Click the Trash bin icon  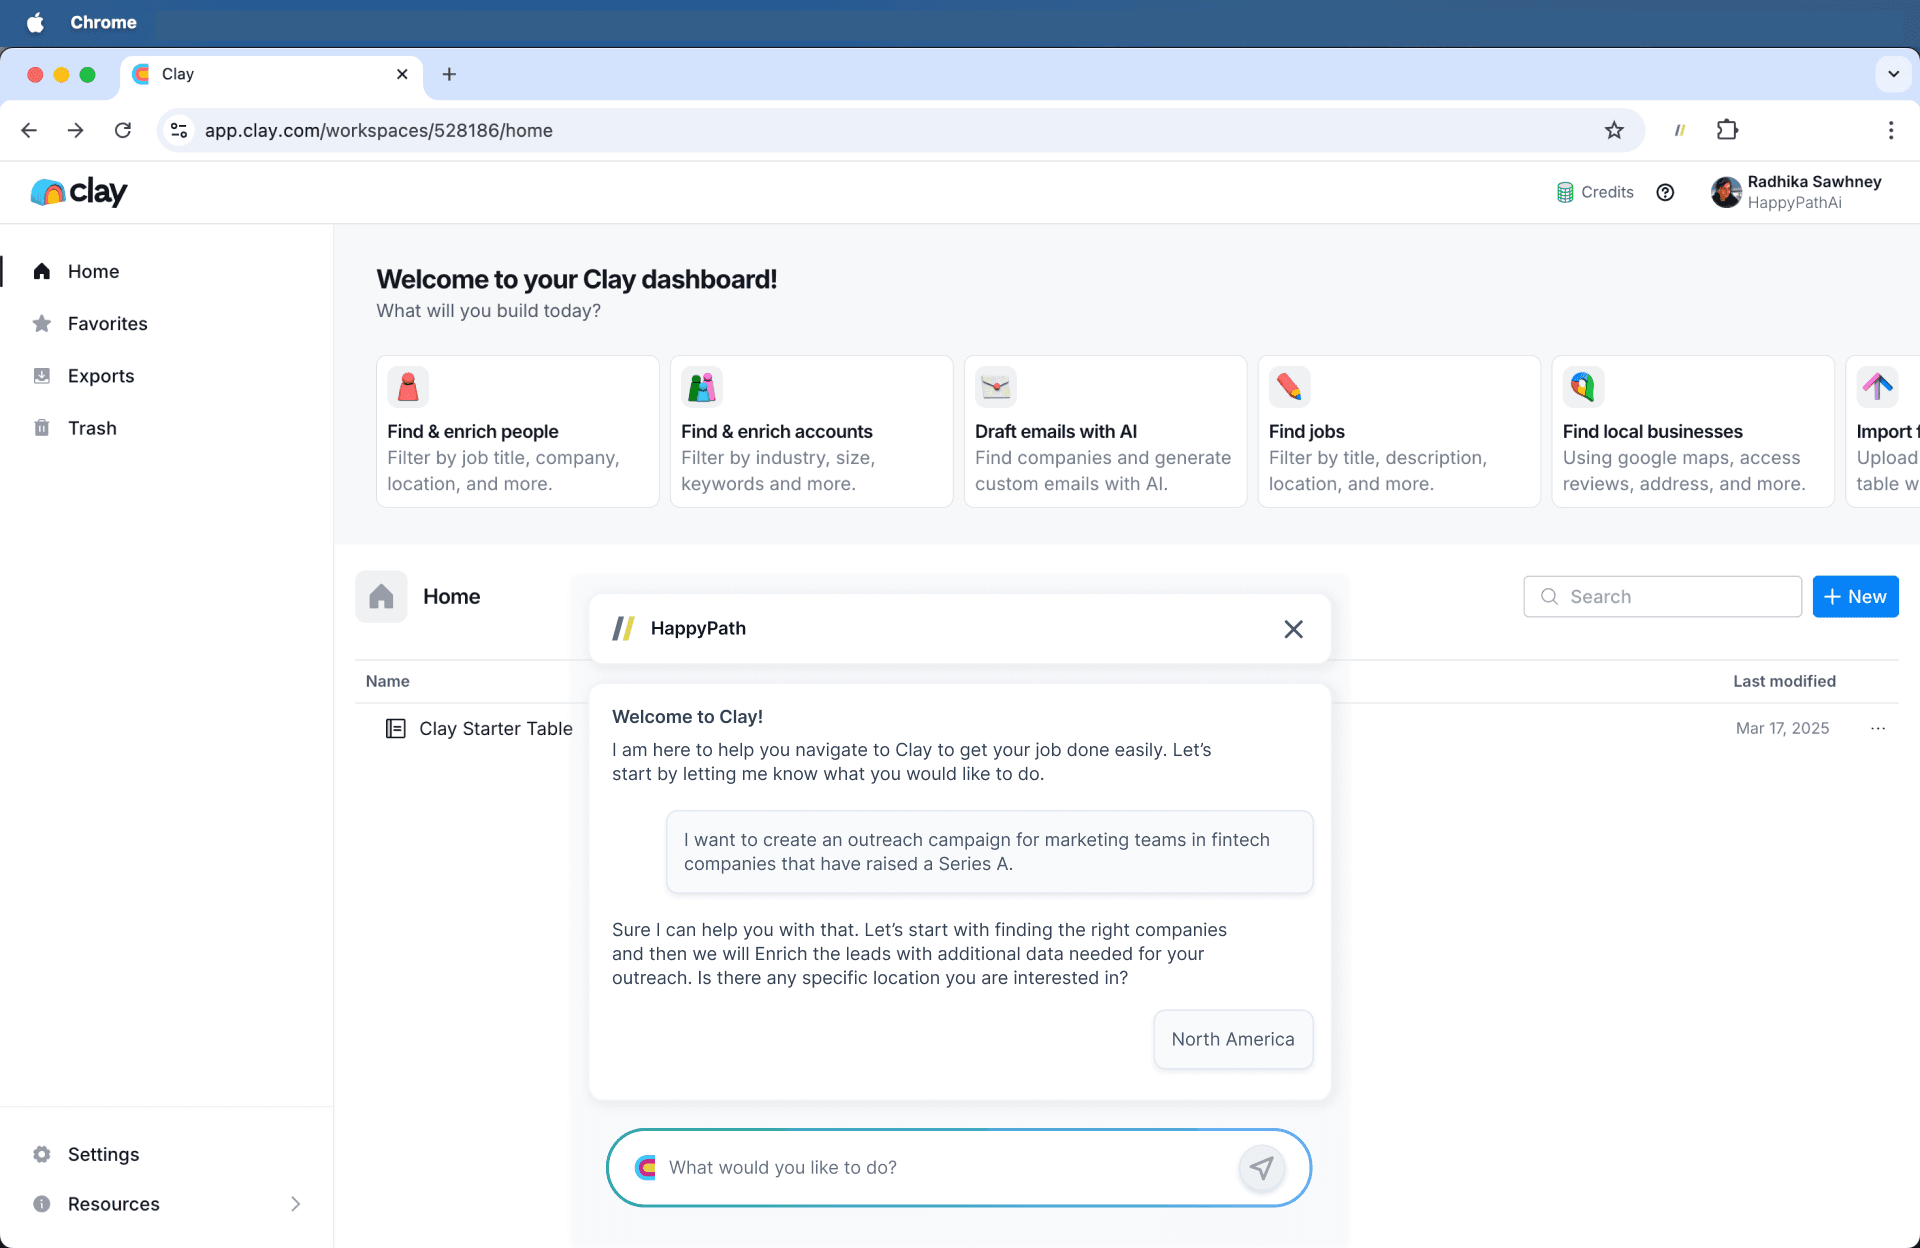(x=42, y=428)
